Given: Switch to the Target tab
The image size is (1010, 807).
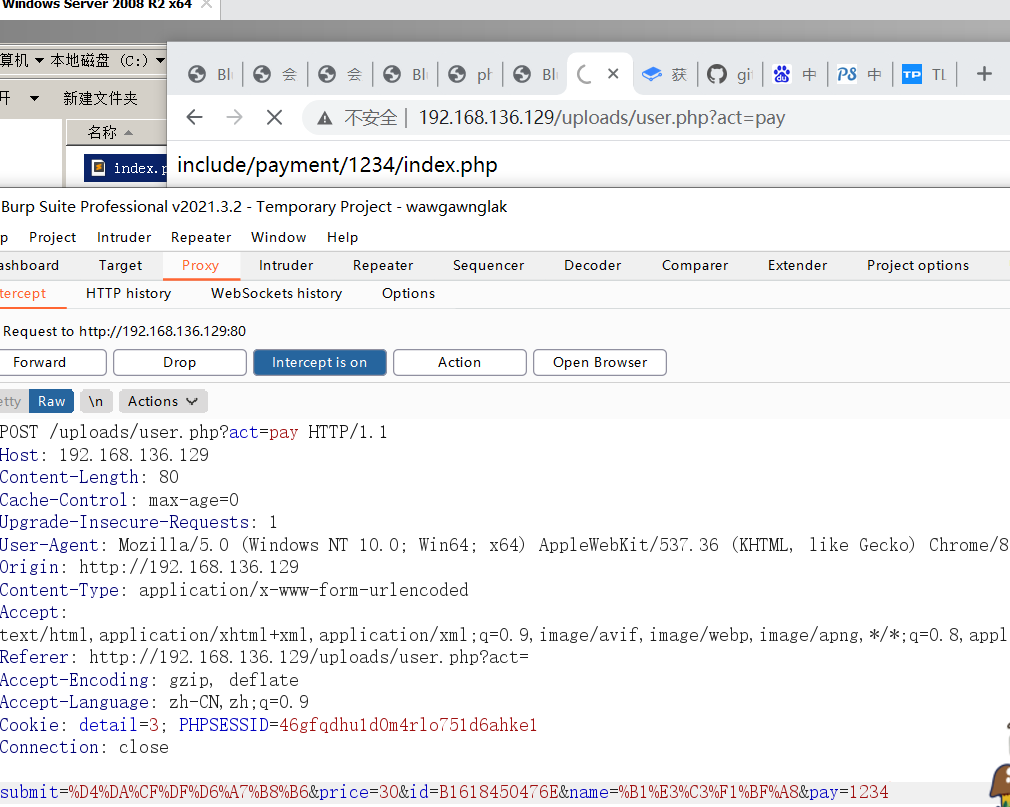Looking at the screenshot, I should pos(120,265).
